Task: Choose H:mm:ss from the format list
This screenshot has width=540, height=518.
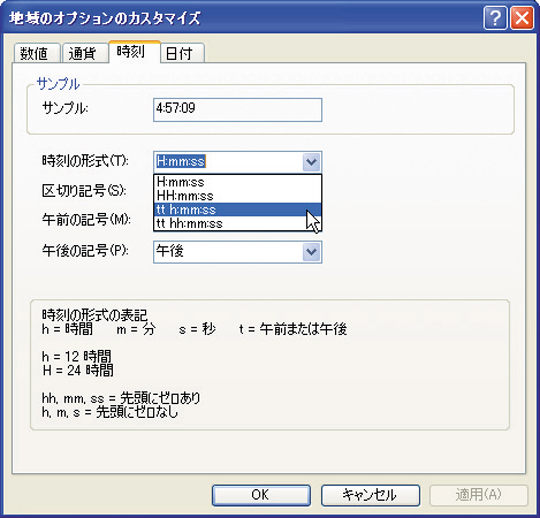Action: pyautogui.click(x=237, y=182)
